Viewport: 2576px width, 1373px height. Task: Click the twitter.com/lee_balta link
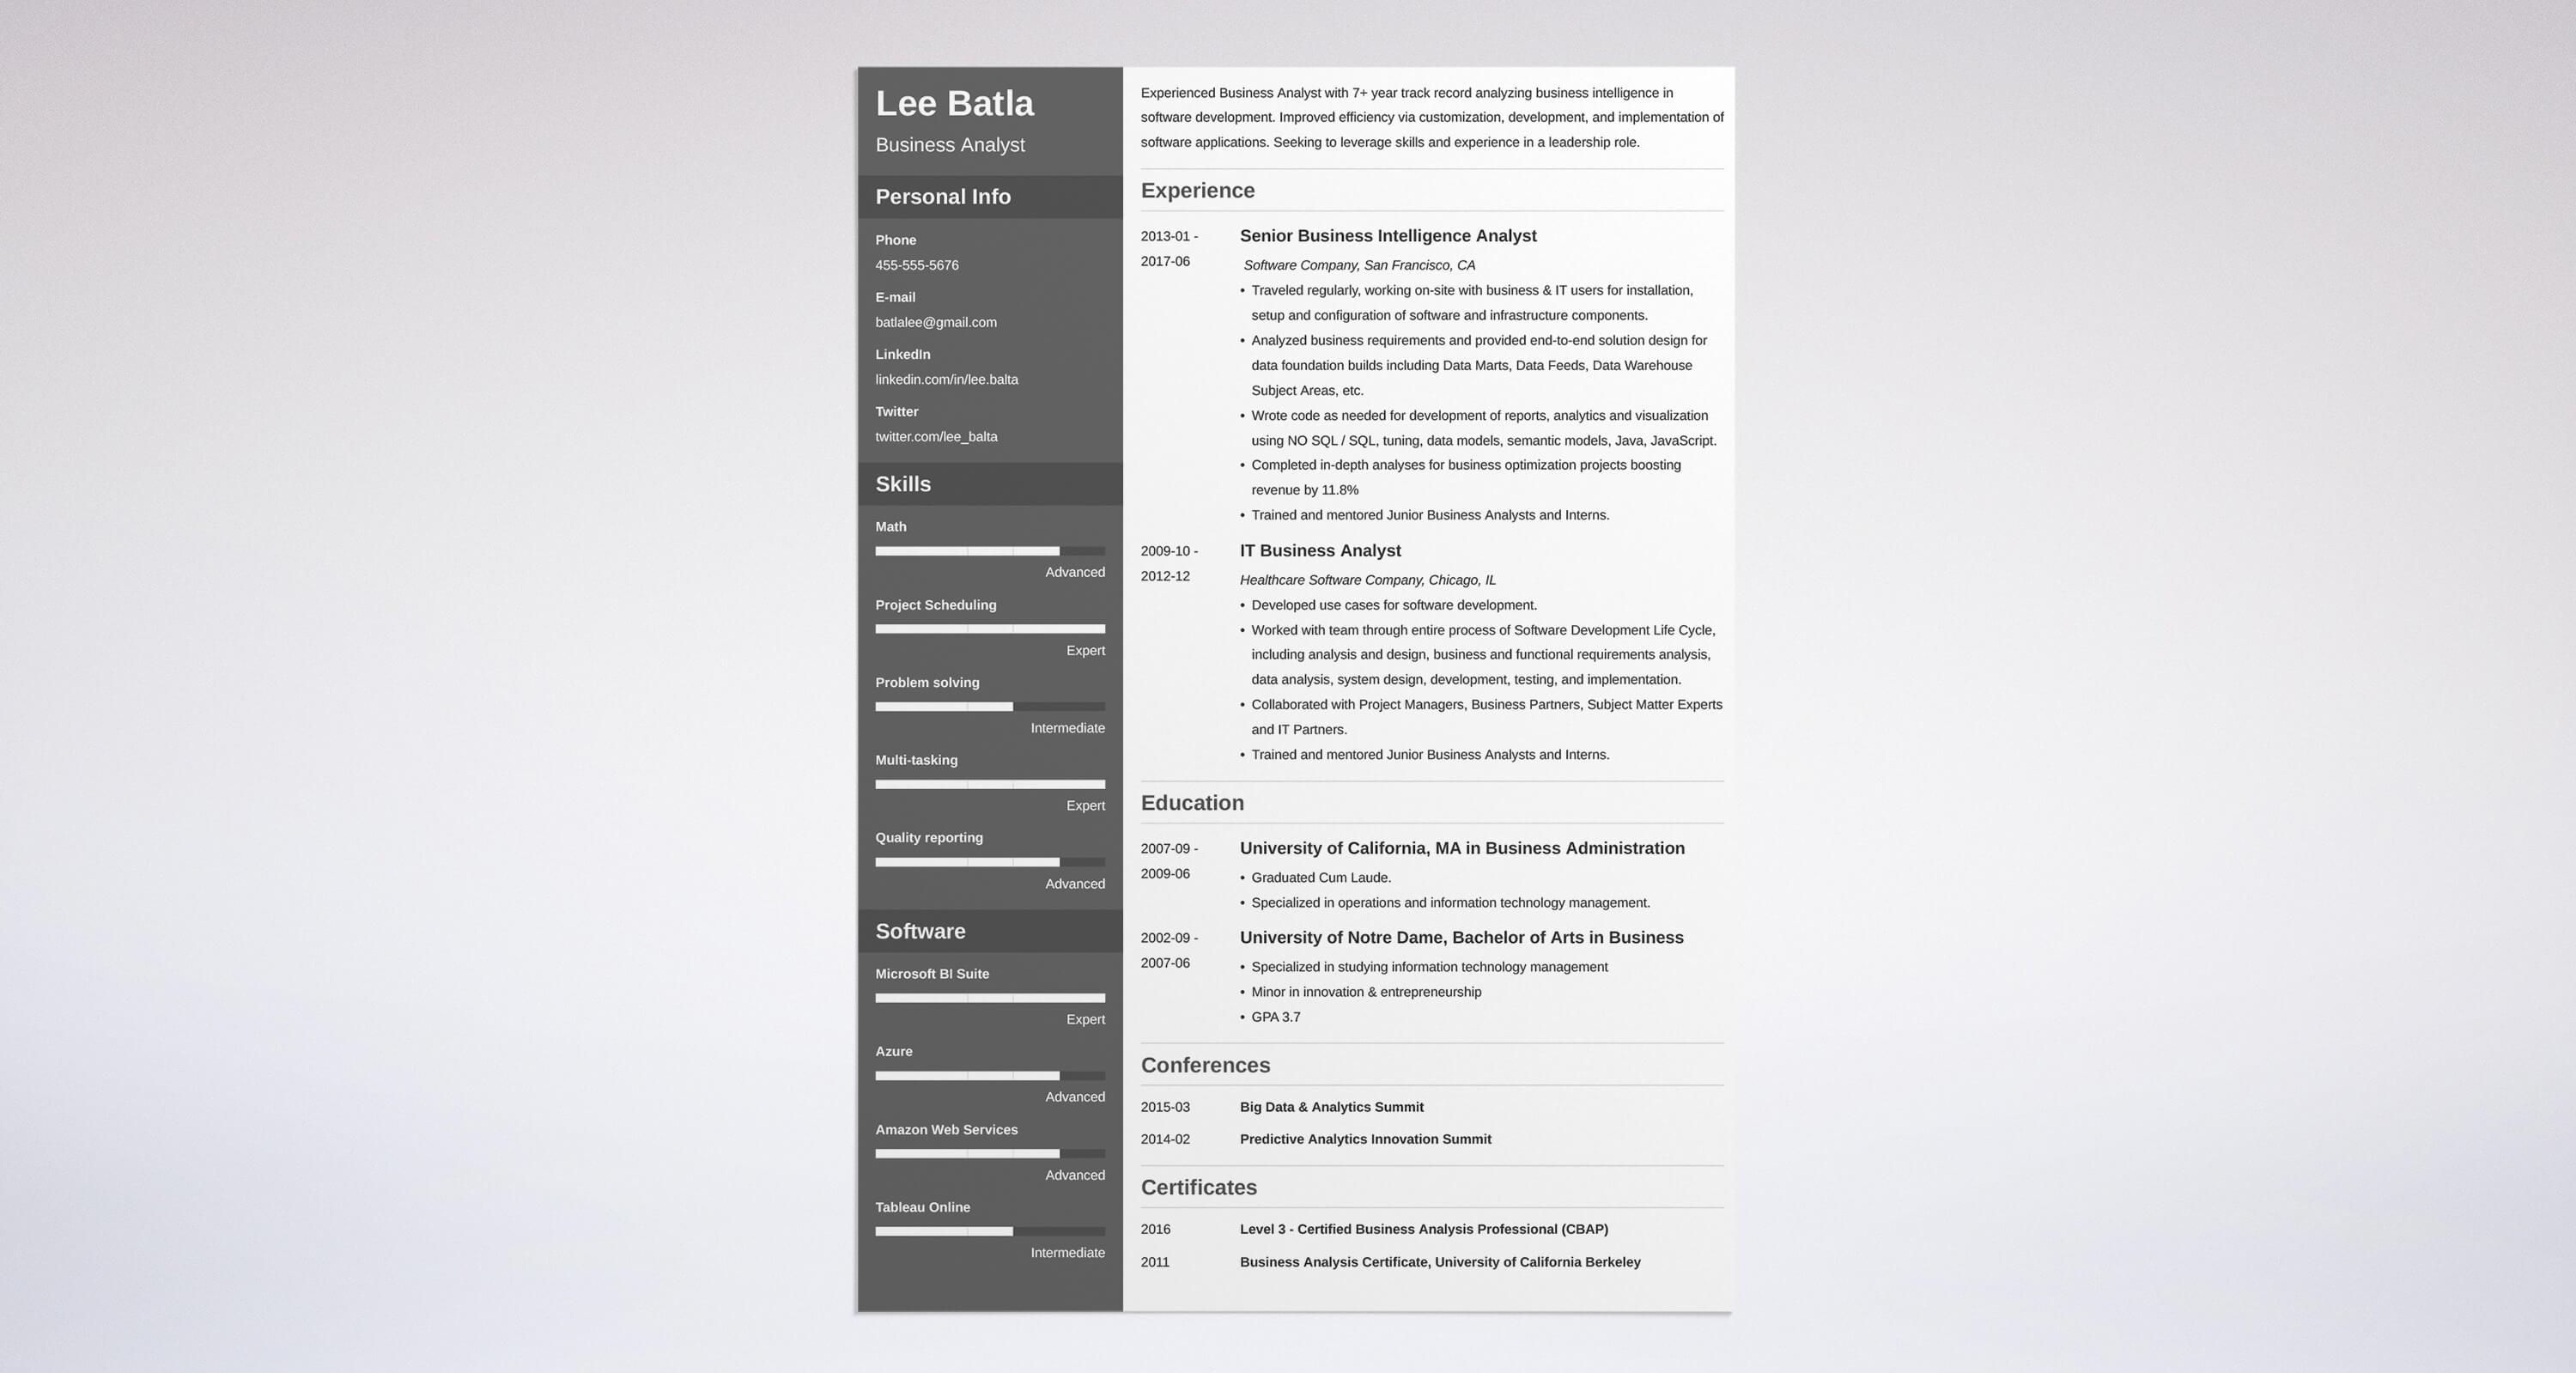coord(937,436)
